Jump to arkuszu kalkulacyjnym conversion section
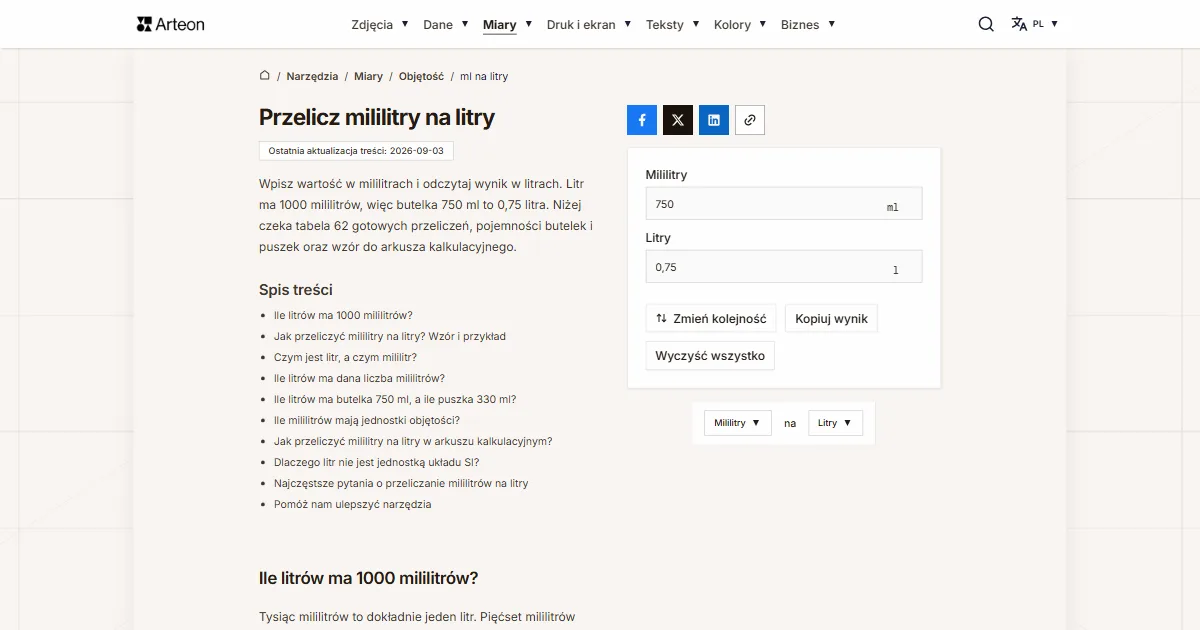The width and height of the screenshot is (1200, 630). (x=413, y=441)
